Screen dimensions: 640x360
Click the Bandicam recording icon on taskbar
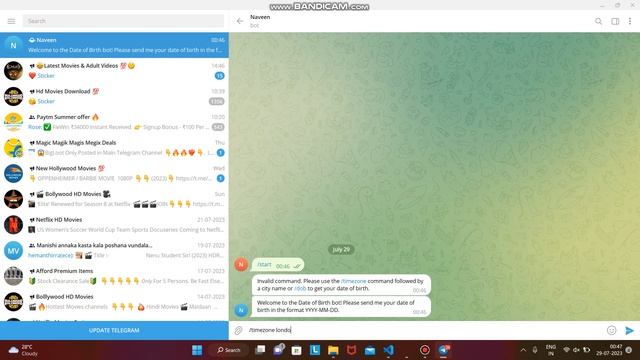tap(425, 350)
